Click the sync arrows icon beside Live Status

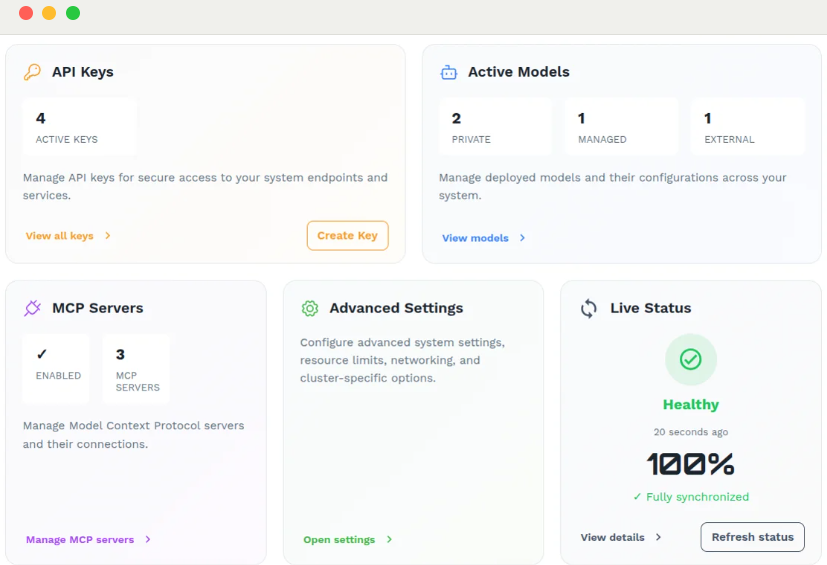(x=589, y=309)
